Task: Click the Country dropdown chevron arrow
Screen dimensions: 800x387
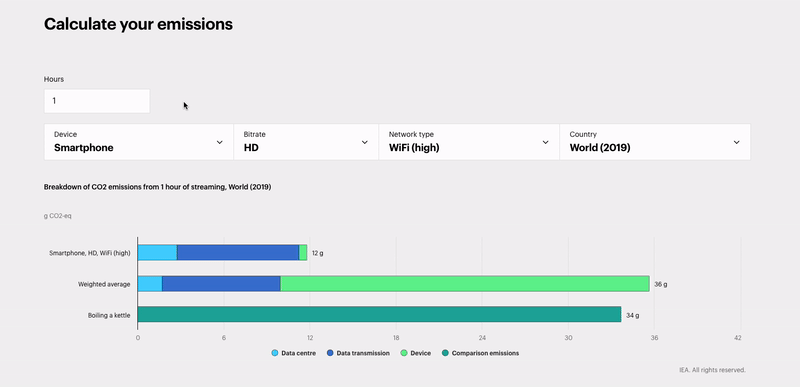Action: [x=737, y=142]
